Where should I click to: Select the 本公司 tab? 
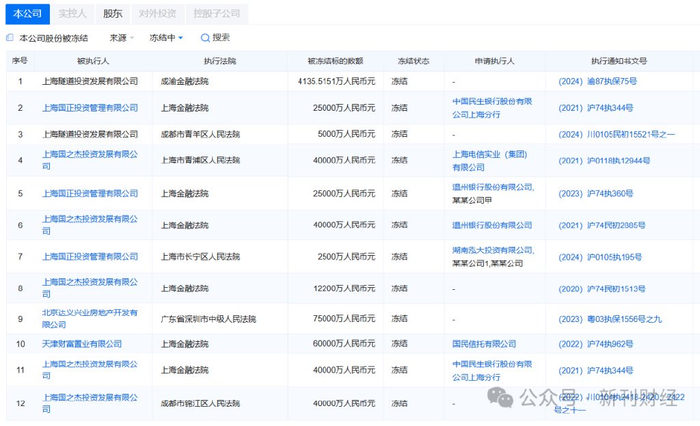28,14
